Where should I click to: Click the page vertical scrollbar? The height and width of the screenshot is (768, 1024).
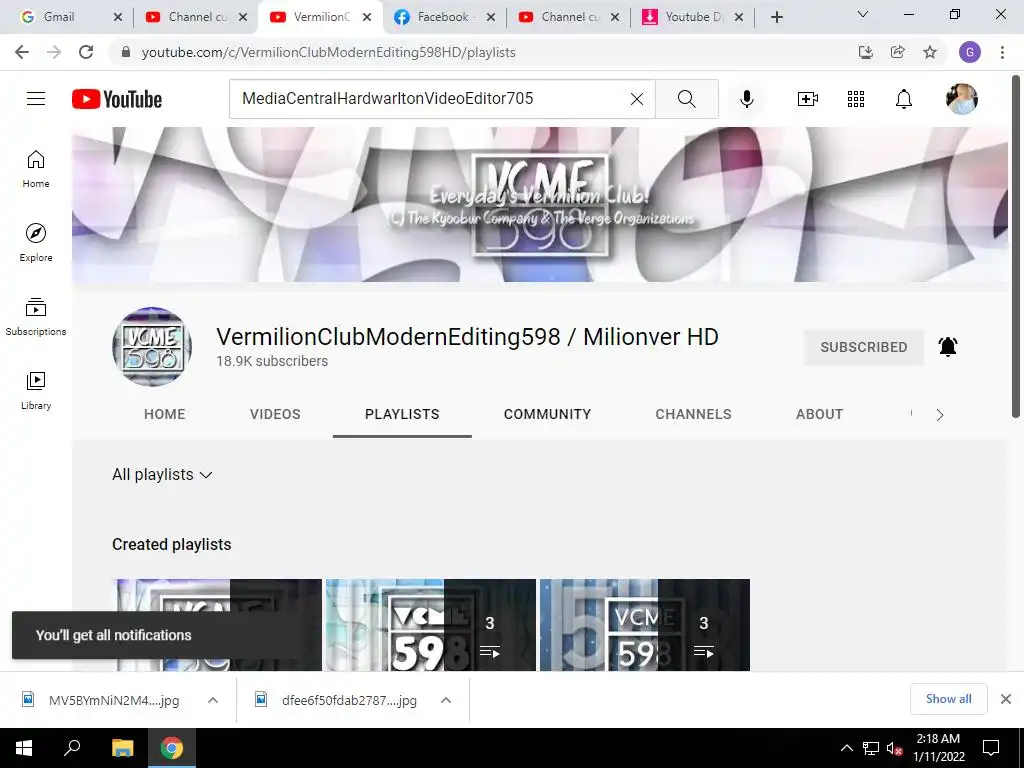click(x=1016, y=246)
